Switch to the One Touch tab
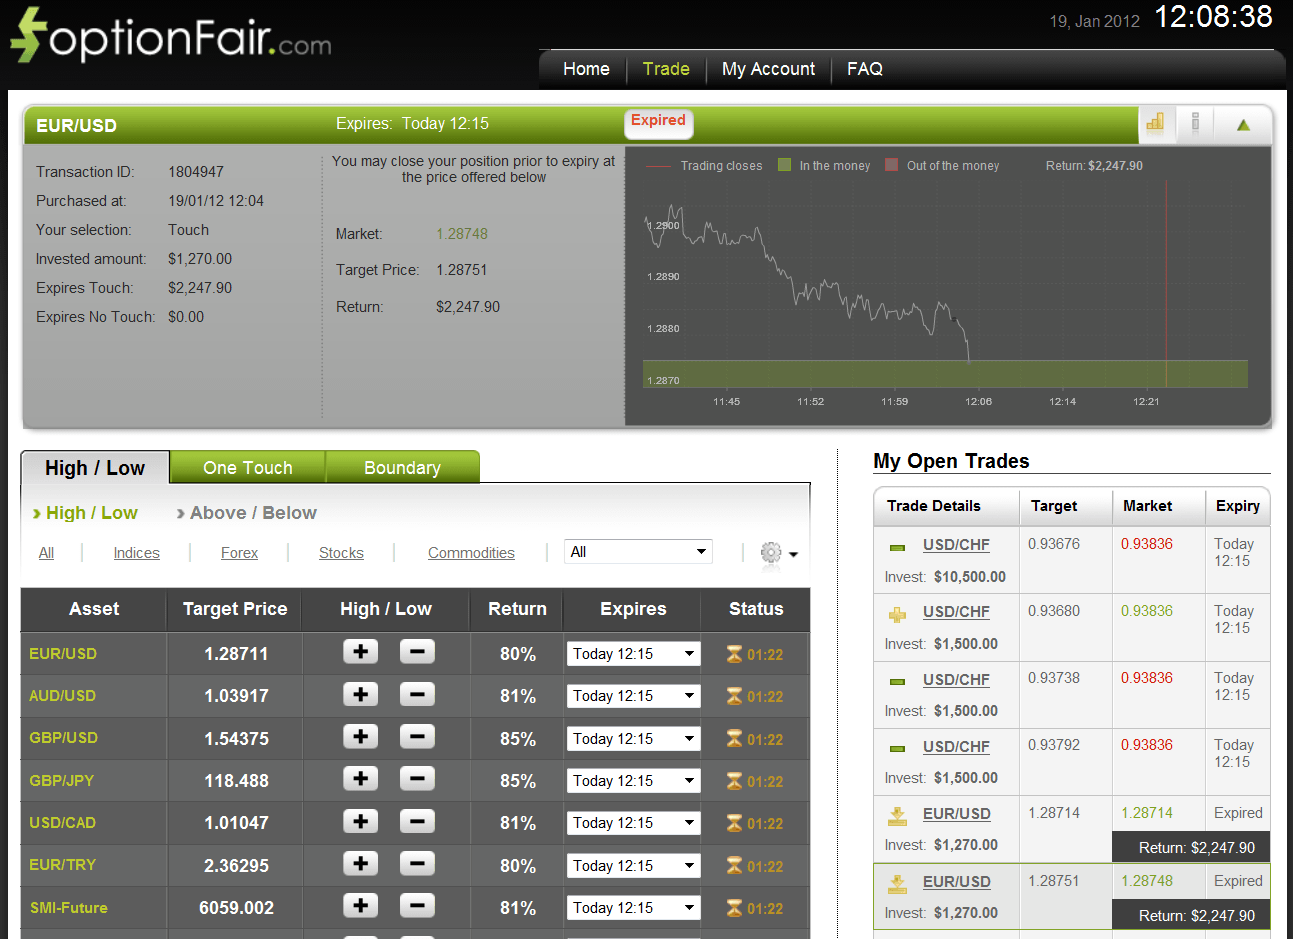The image size is (1293, 939). pyautogui.click(x=246, y=467)
